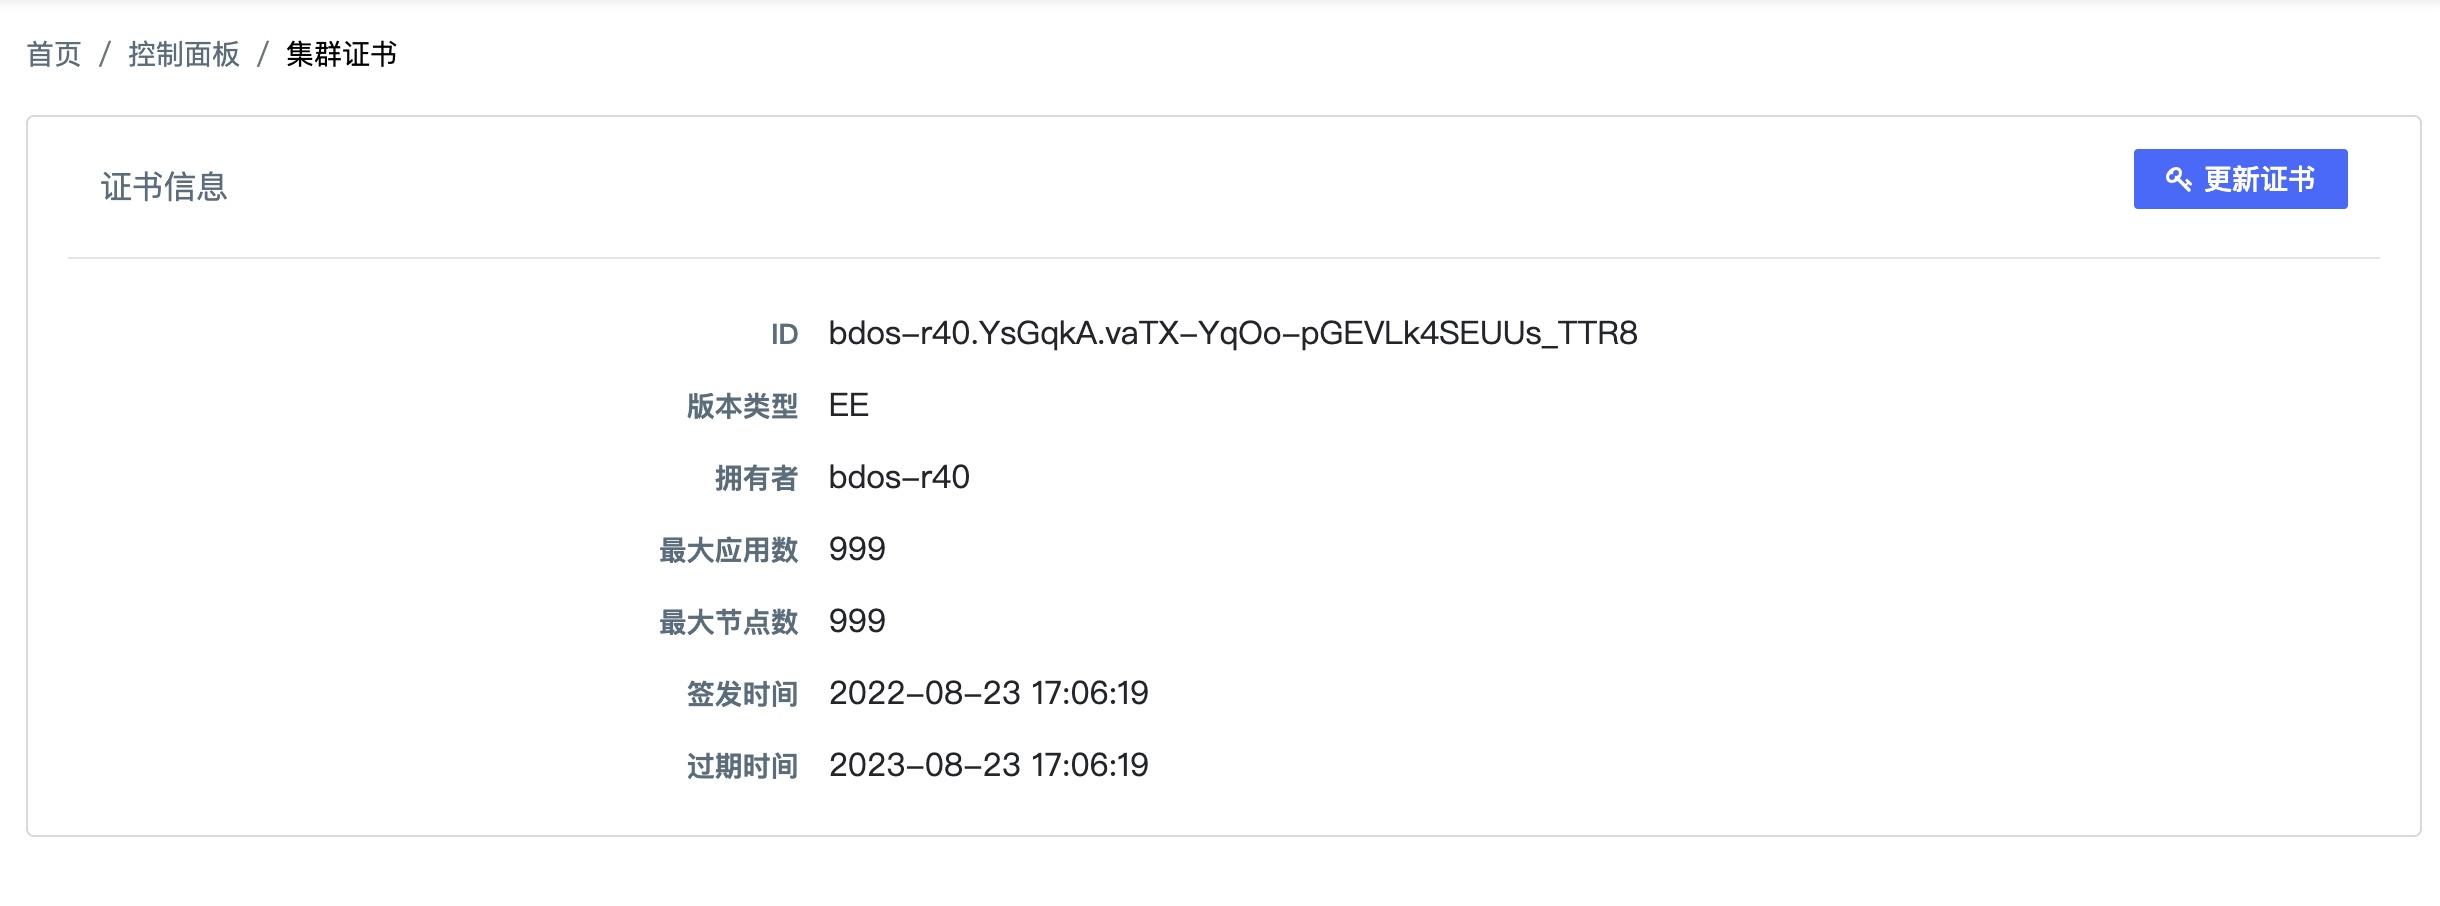The height and width of the screenshot is (906, 2440).
Task: Click the 签发时间 label
Action: click(742, 694)
